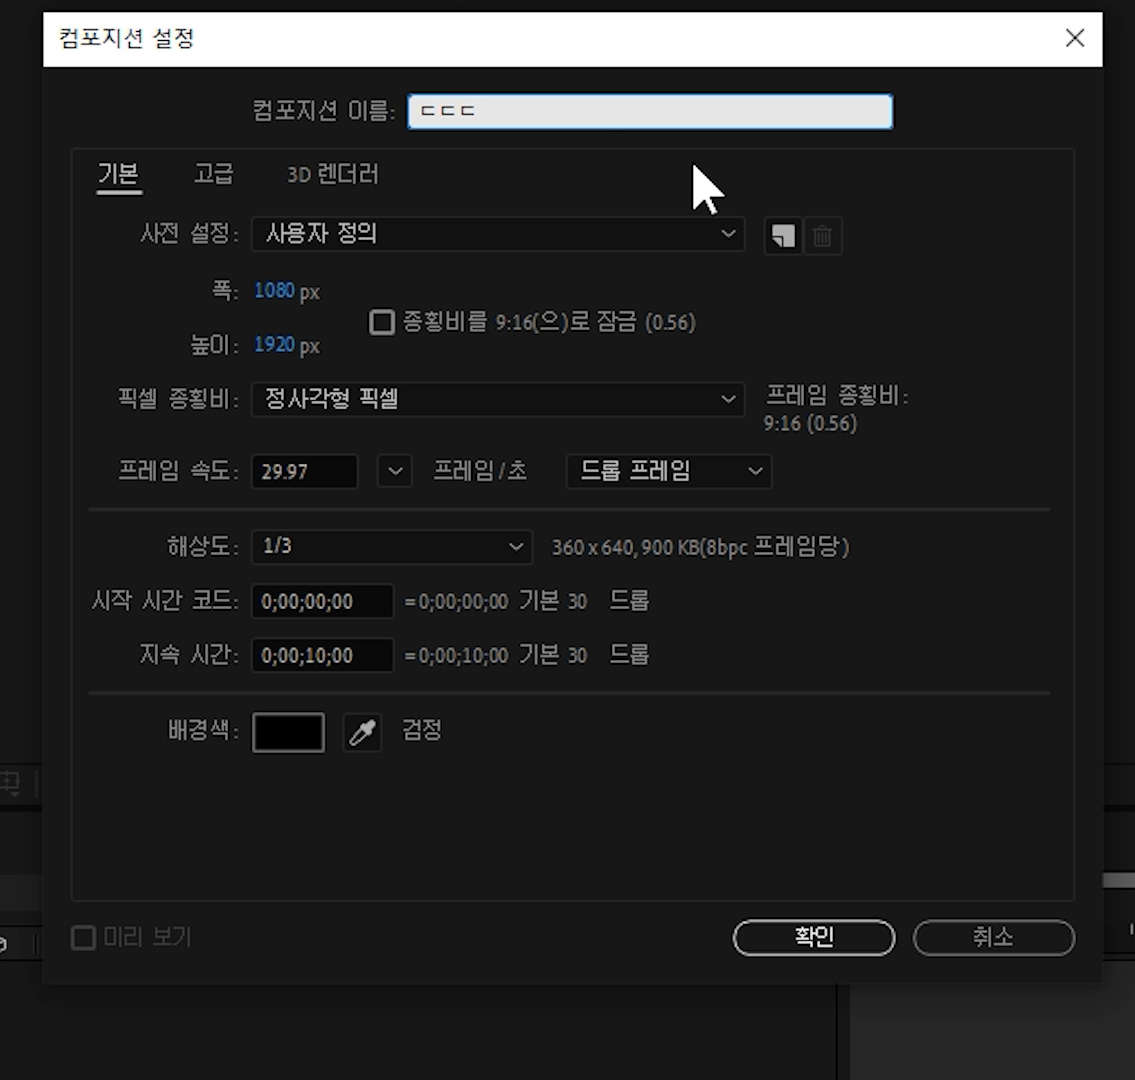Click the 폭 value 1080
This screenshot has height=1080, width=1135.
click(274, 291)
